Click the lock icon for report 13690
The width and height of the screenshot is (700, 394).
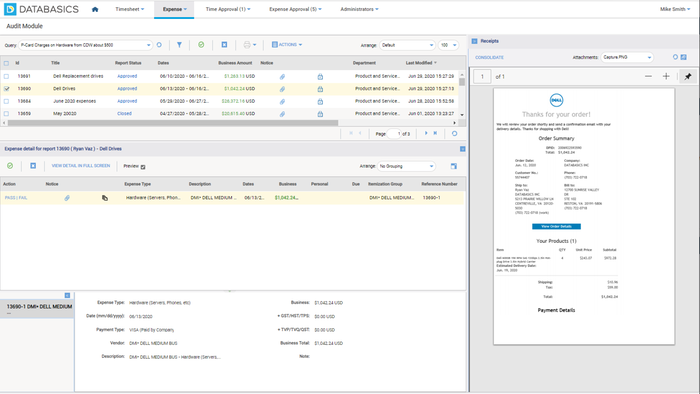(x=320, y=89)
